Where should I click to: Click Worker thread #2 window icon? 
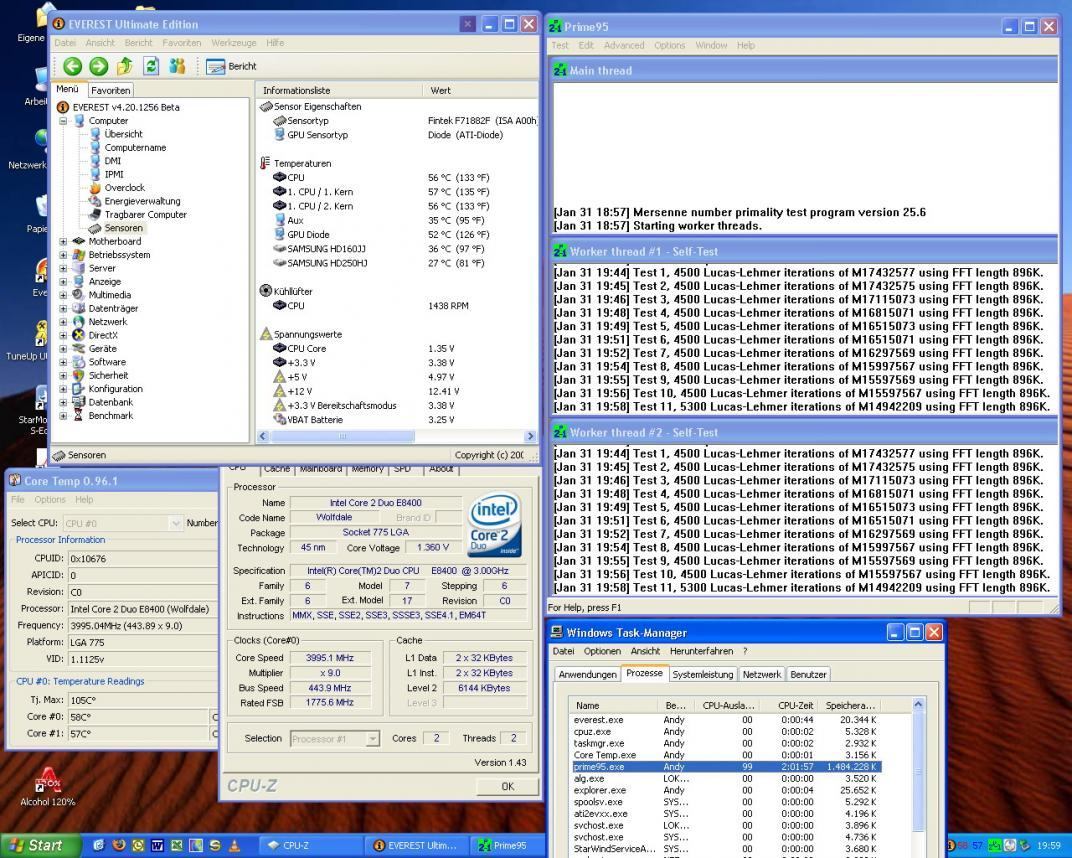pyautogui.click(x=560, y=433)
